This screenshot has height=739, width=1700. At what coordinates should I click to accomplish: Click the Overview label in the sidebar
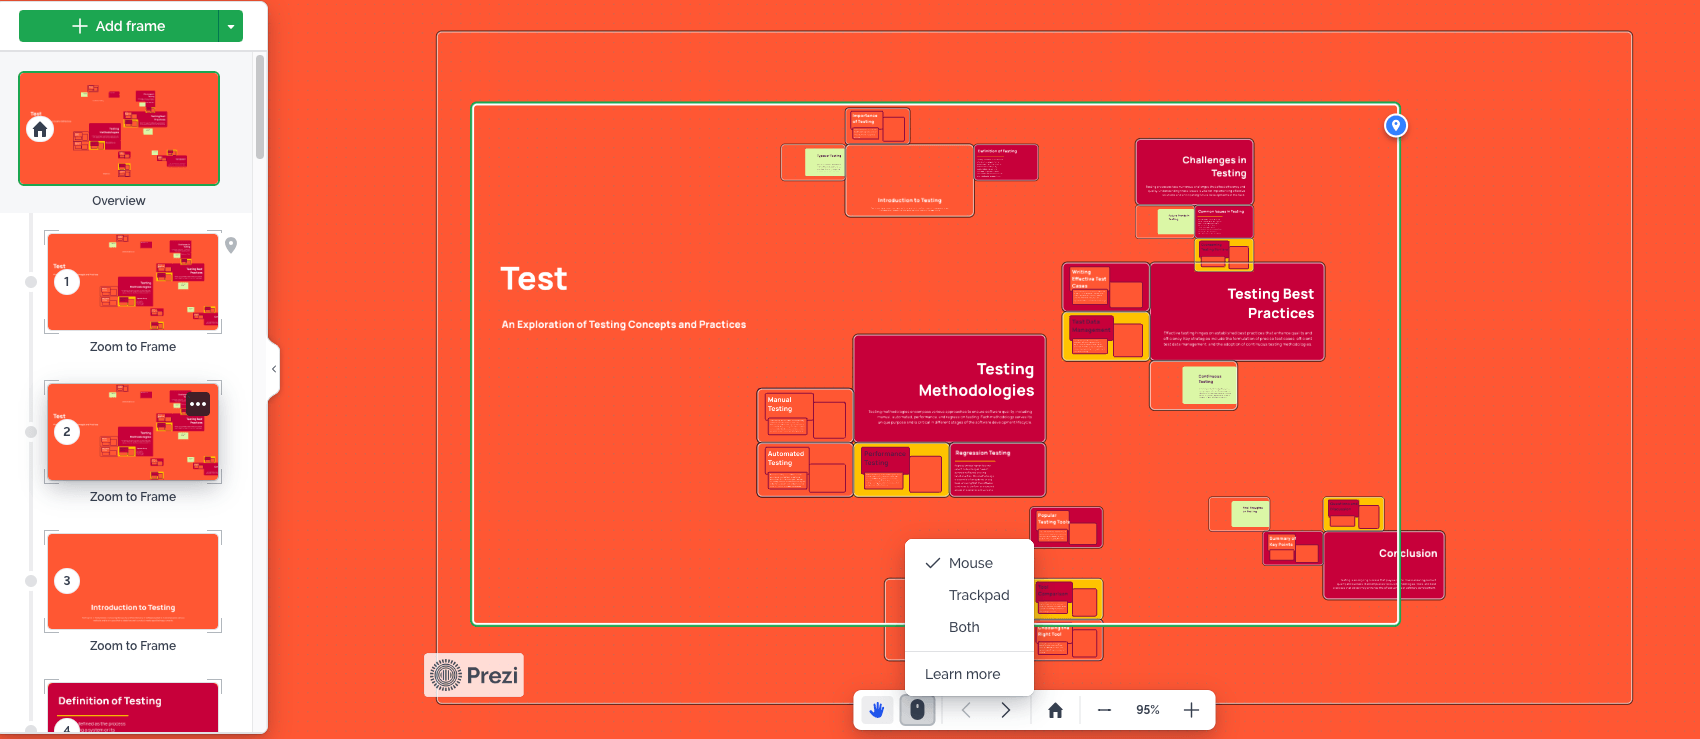pos(119,201)
